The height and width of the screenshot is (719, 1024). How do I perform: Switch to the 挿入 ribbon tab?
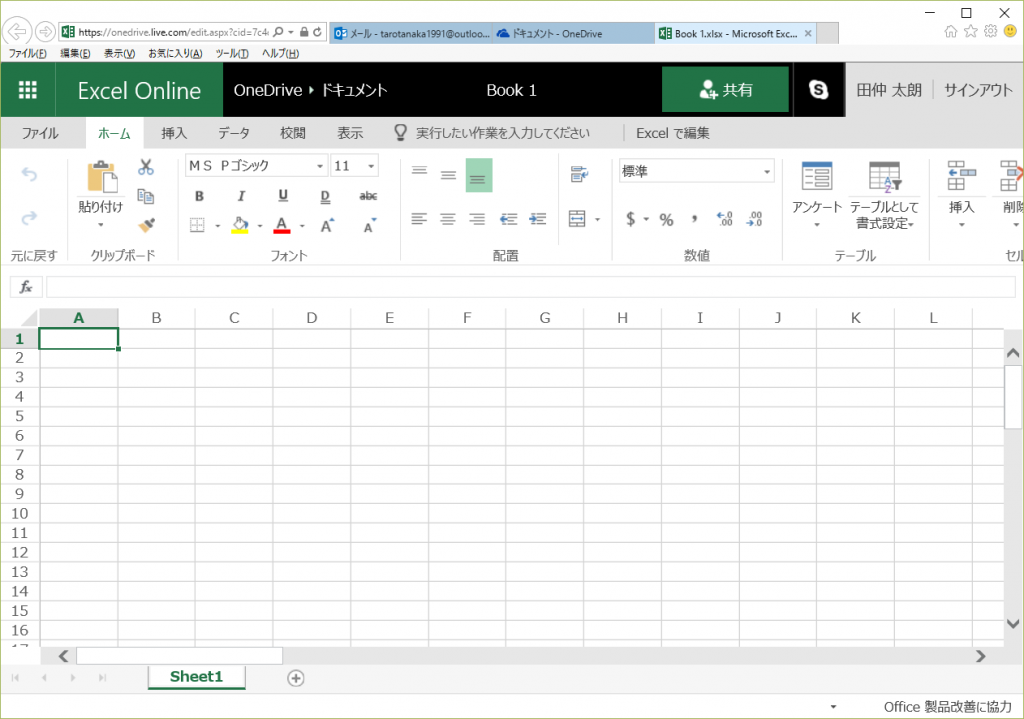click(174, 133)
